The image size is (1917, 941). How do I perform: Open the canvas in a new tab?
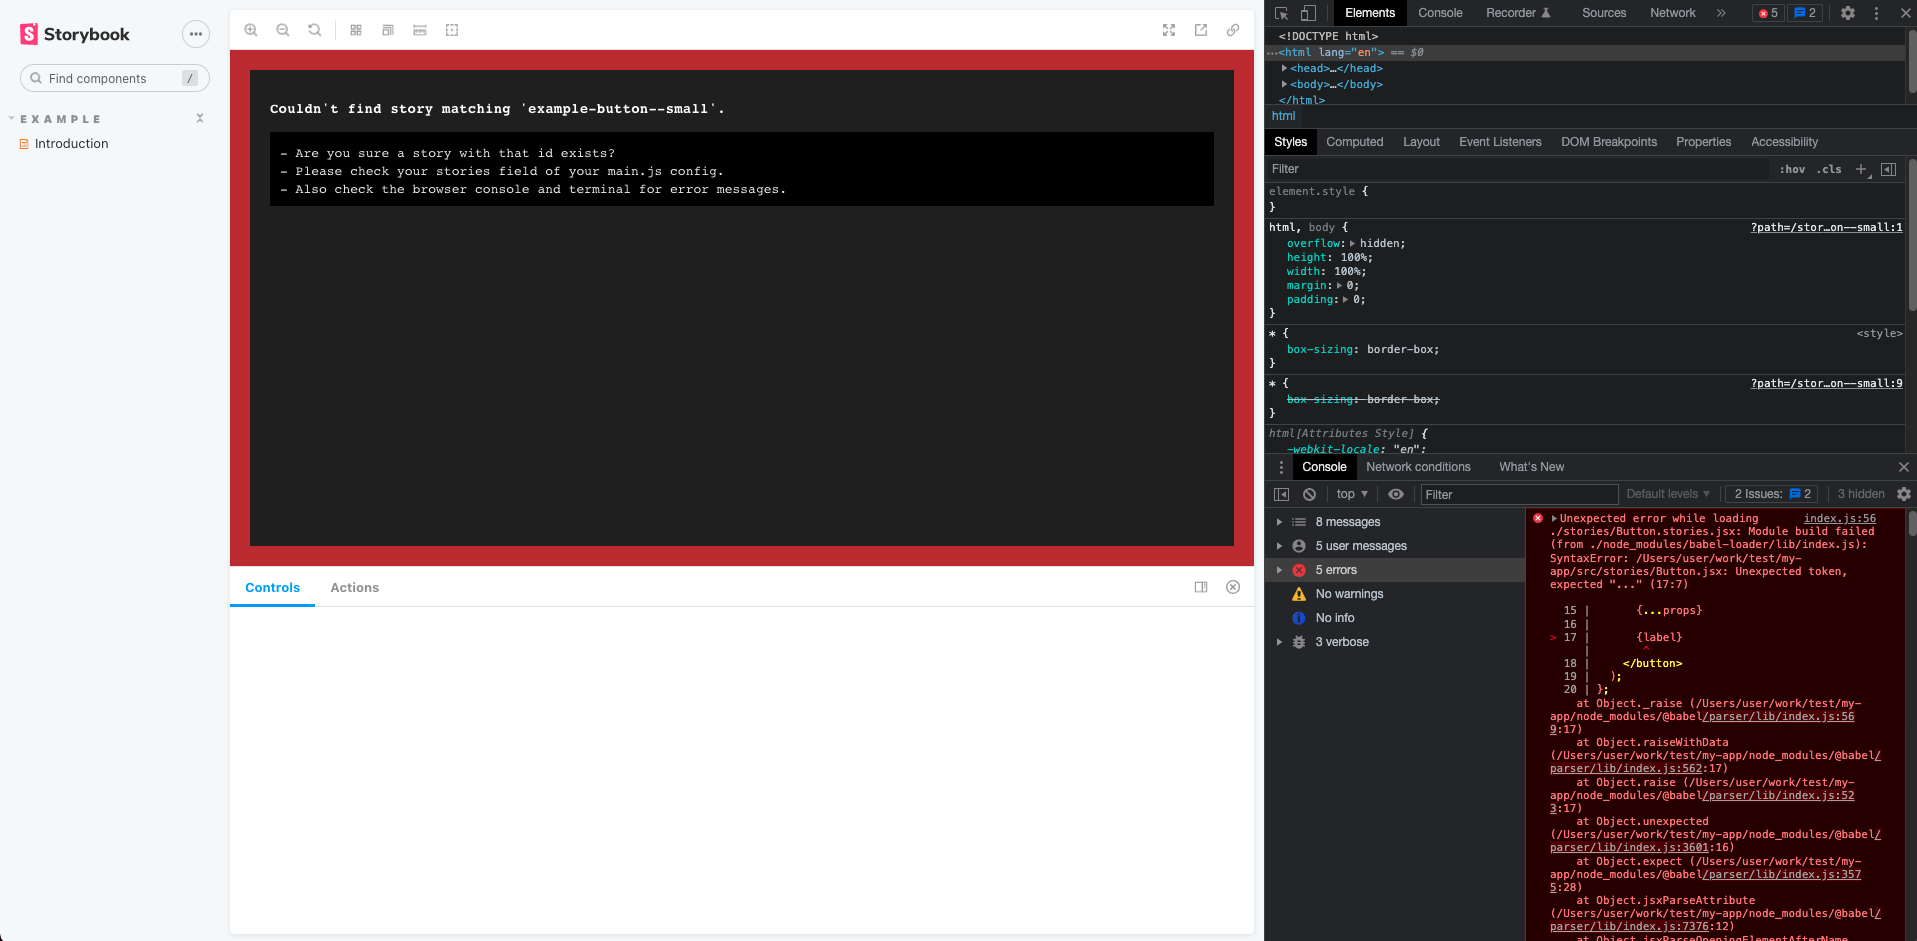click(1200, 30)
